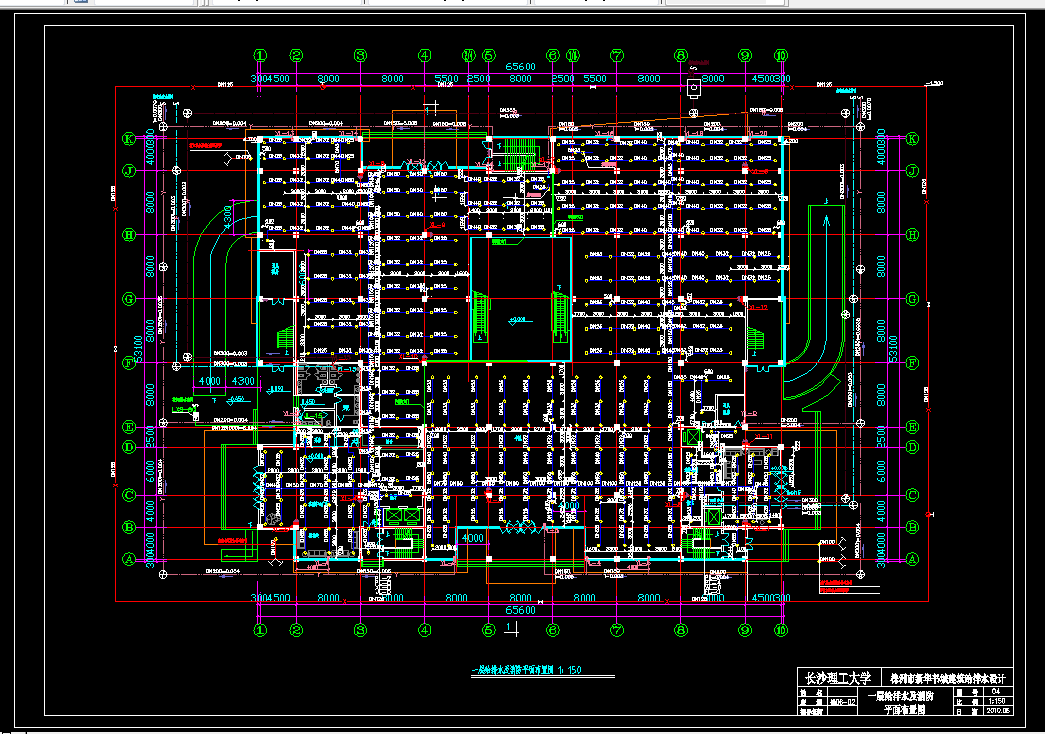1045x734 pixels.
Task: Pick axis bubble 3 in the bottom row
Action: tap(361, 630)
